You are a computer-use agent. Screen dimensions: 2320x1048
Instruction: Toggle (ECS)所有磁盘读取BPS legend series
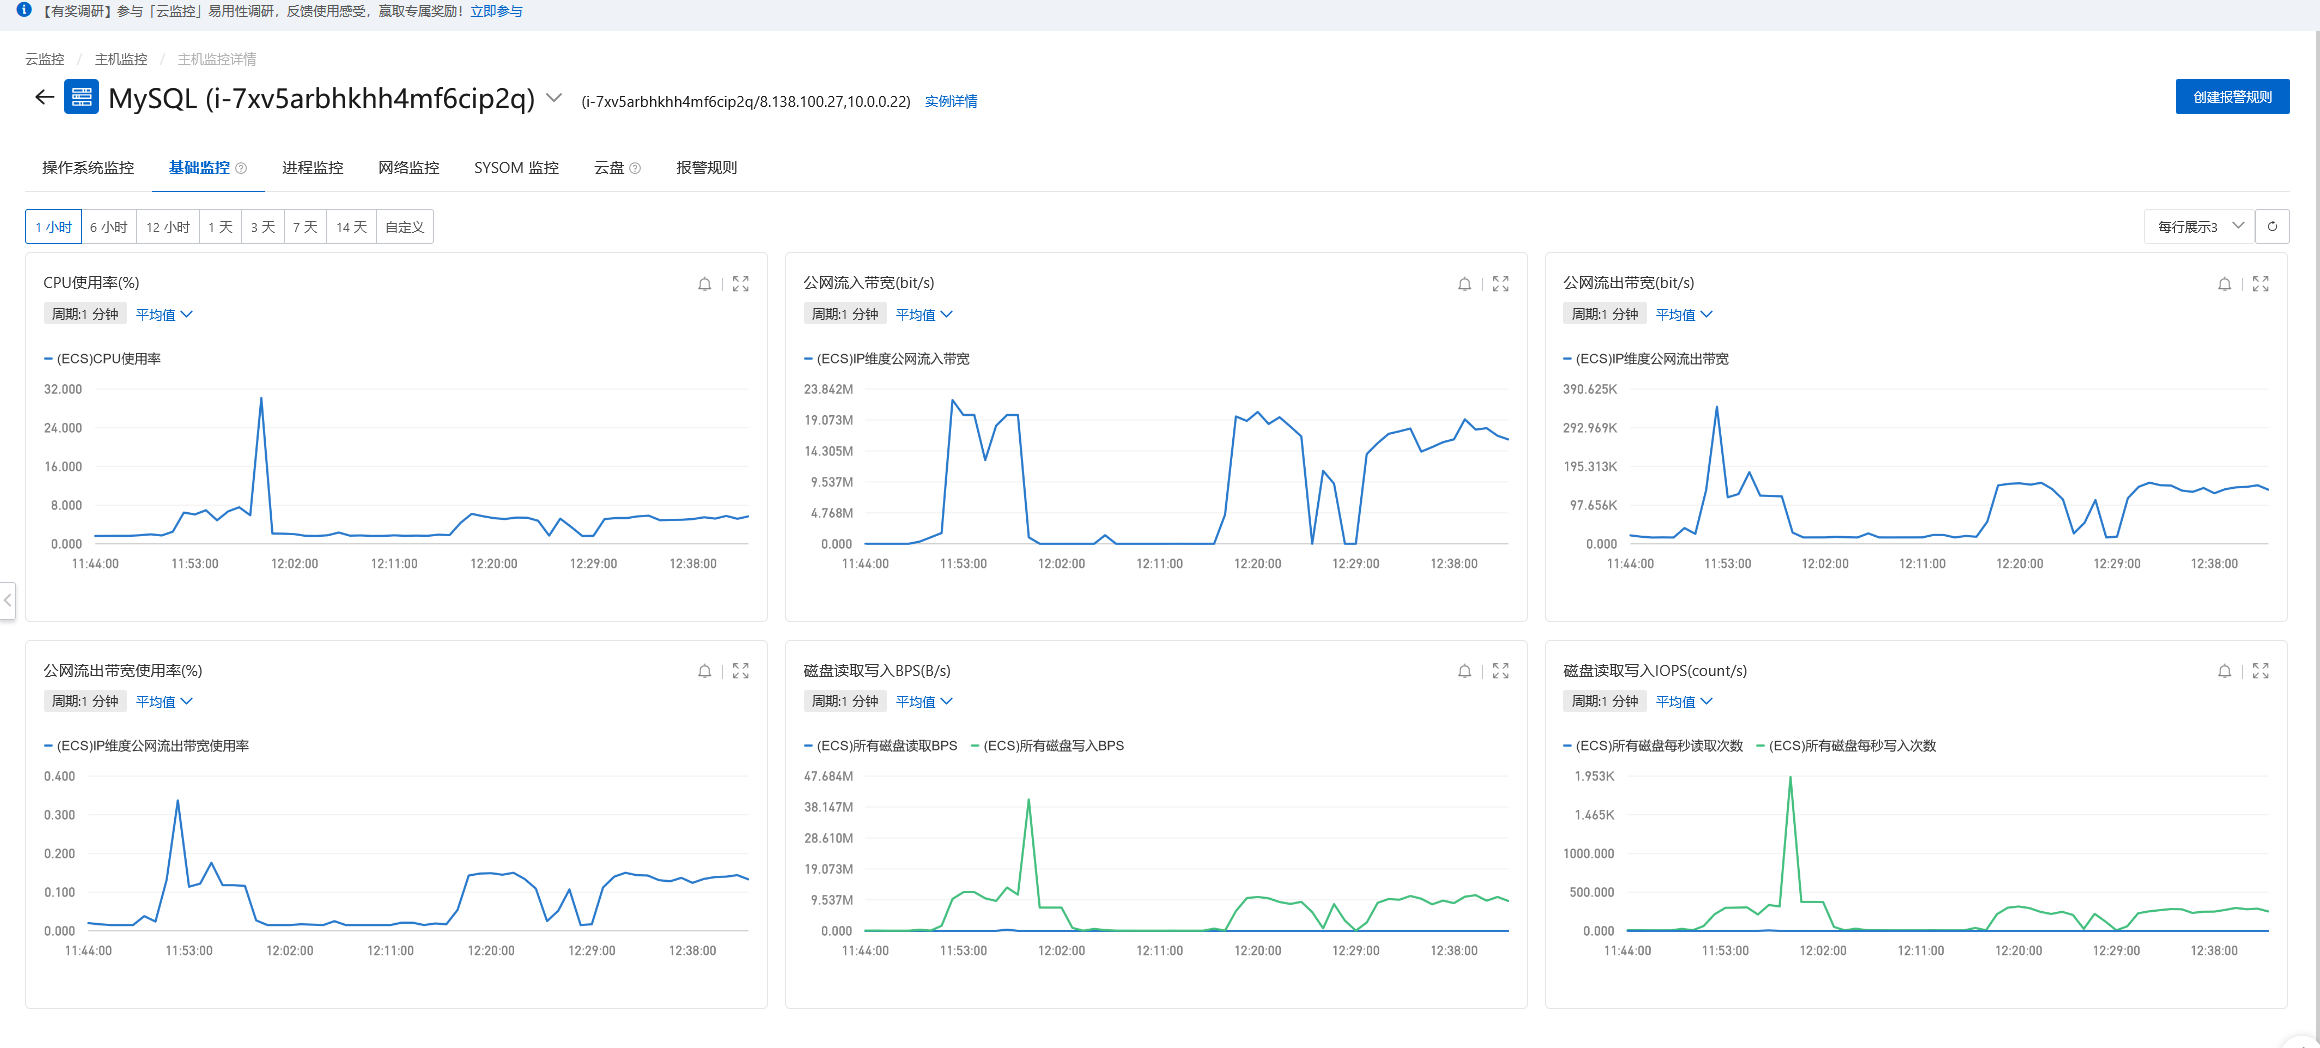881,746
